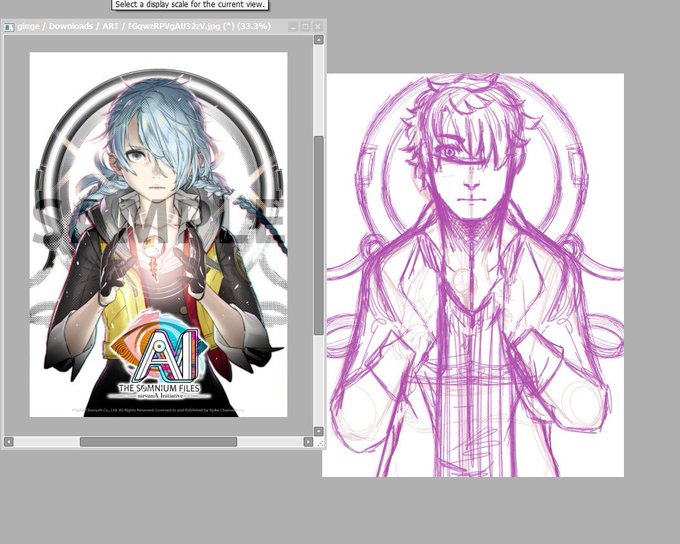This screenshot has height=544, width=680.
Task: Maximize the FGqwzRPVgAU32zV.jpg reference window
Action: pyautogui.click(x=305, y=26)
